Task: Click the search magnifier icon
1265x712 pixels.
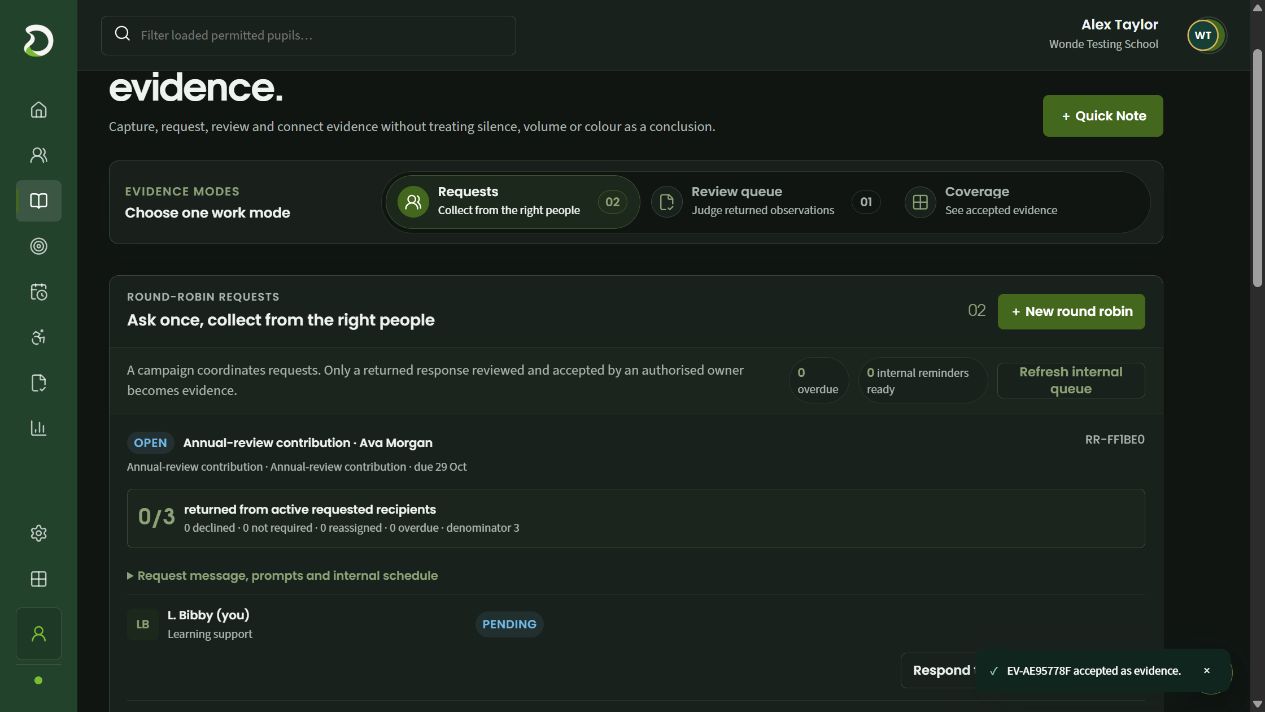Action: 122,34
